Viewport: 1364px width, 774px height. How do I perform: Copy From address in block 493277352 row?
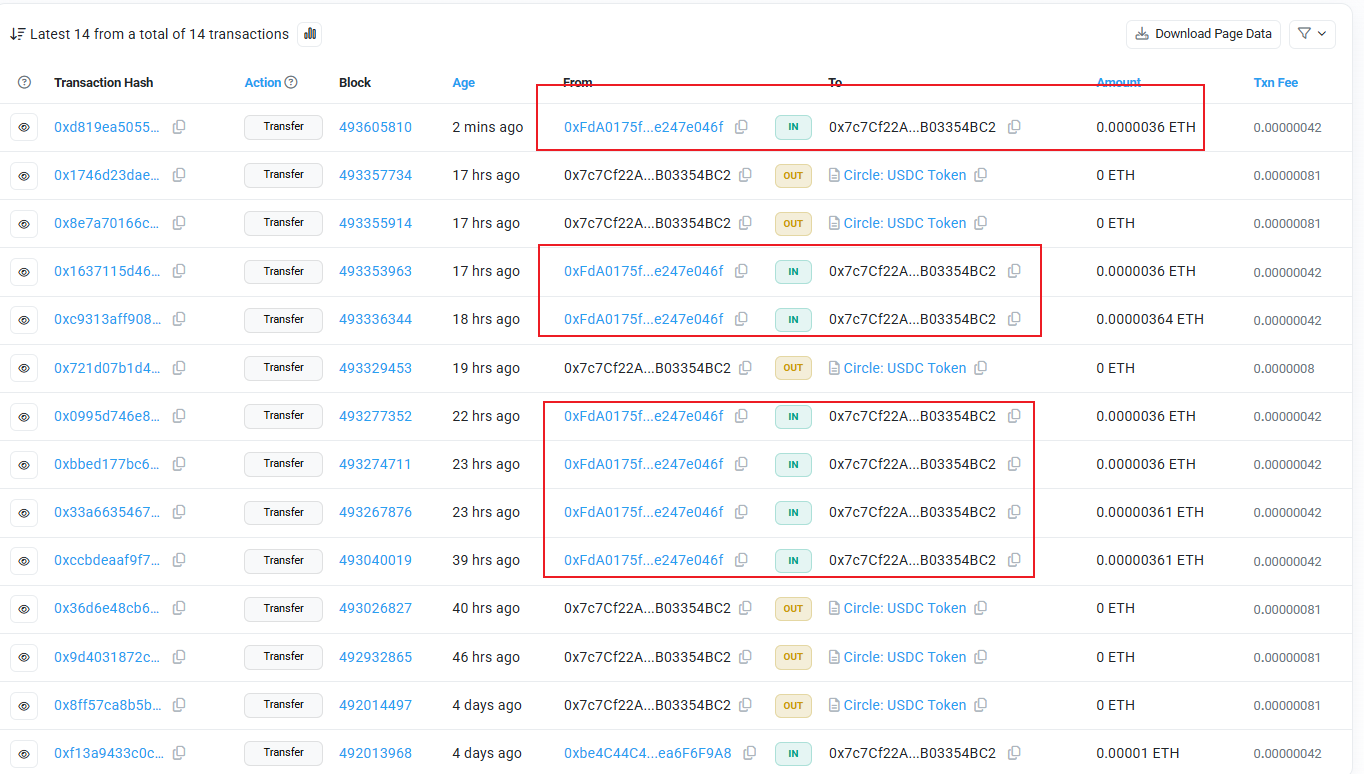pyautogui.click(x=741, y=416)
